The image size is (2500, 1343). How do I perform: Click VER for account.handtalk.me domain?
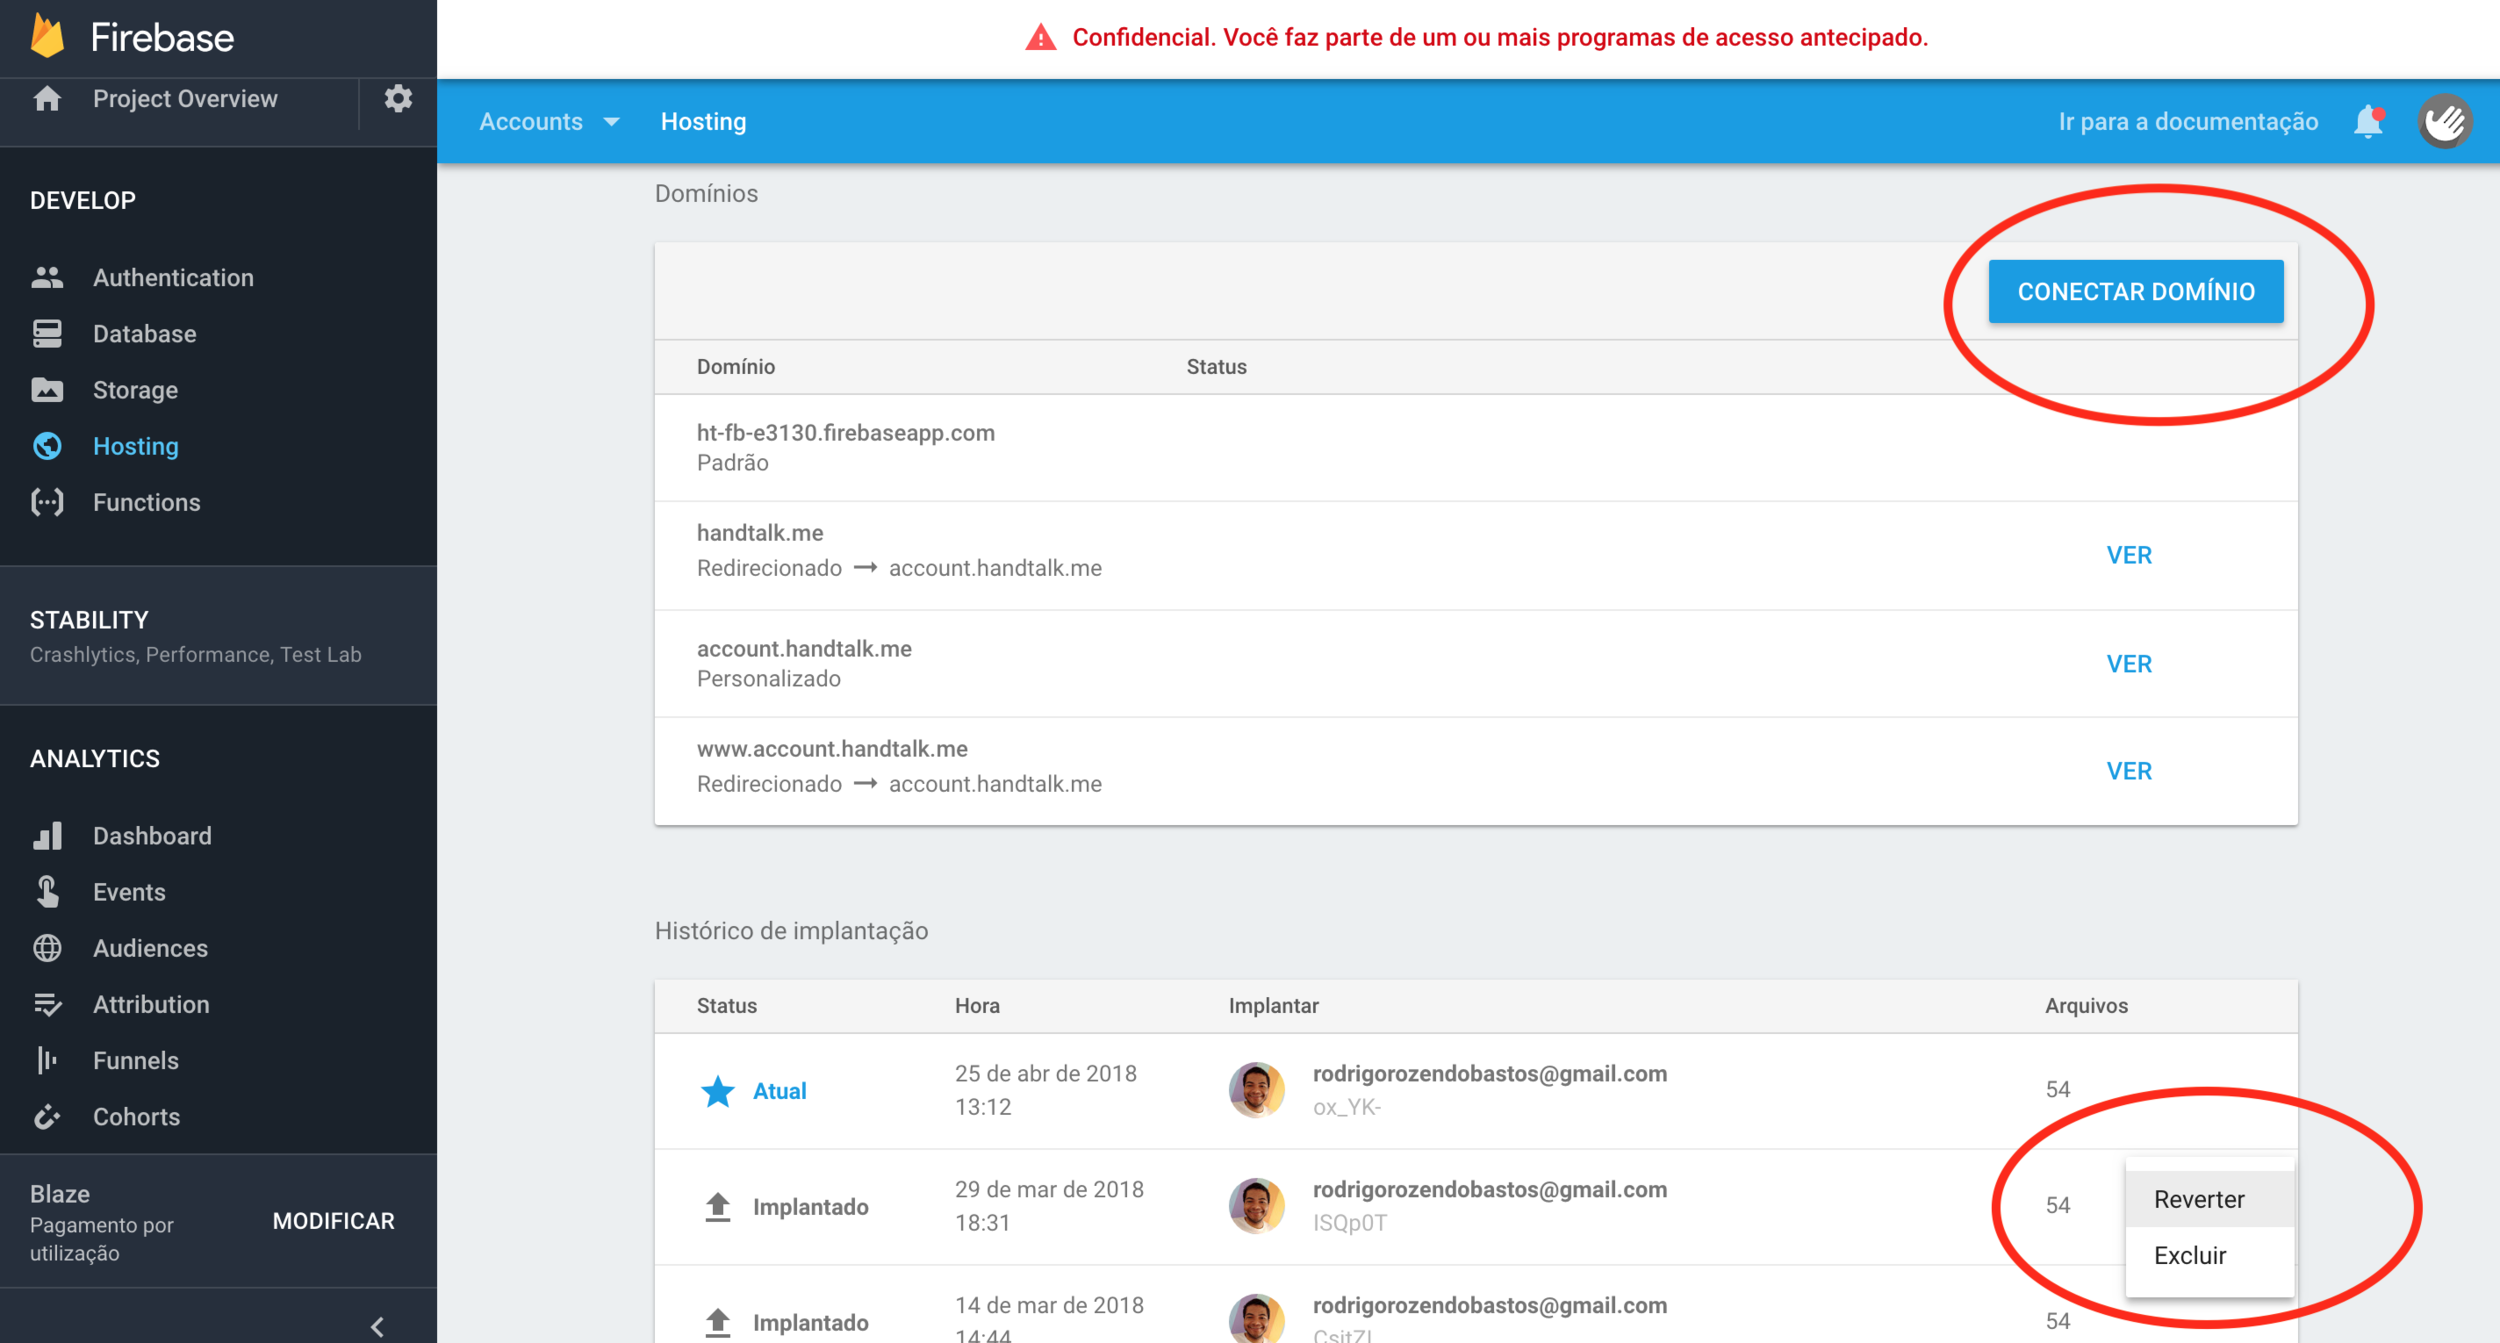pyautogui.click(x=2128, y=664)
